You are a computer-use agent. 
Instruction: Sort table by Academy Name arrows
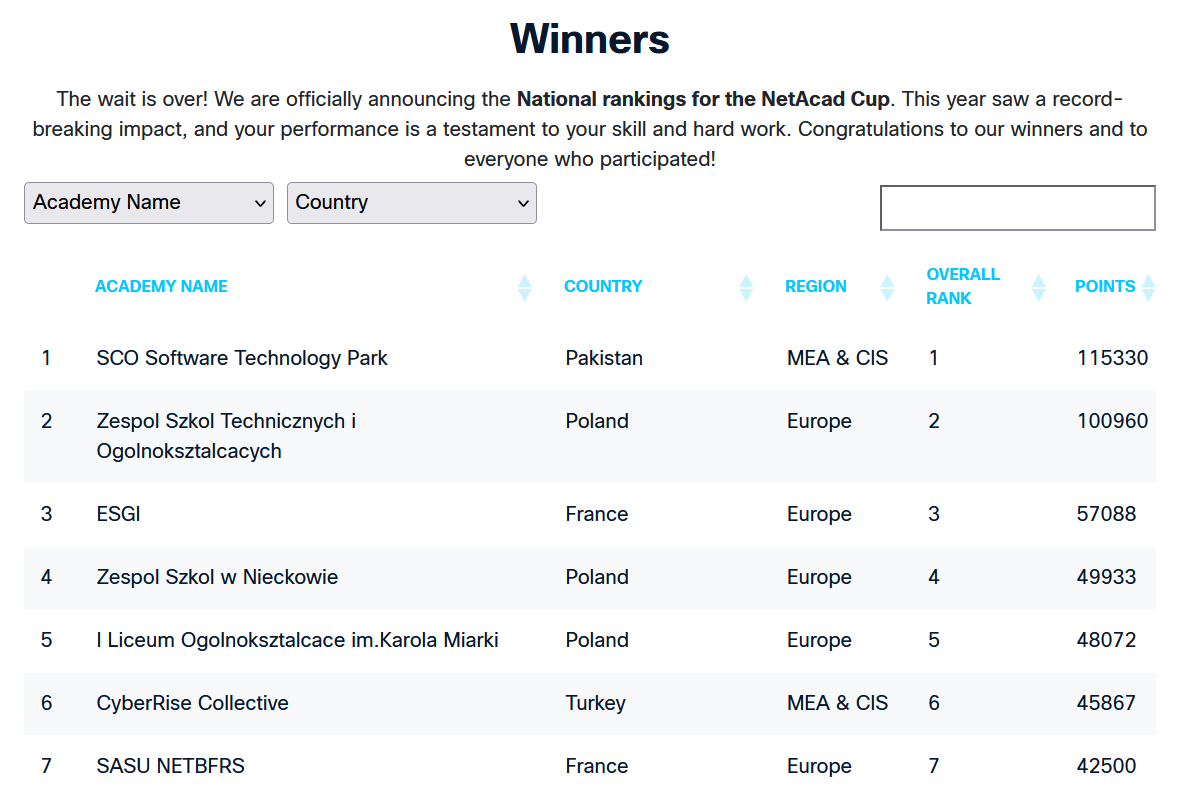524,288
